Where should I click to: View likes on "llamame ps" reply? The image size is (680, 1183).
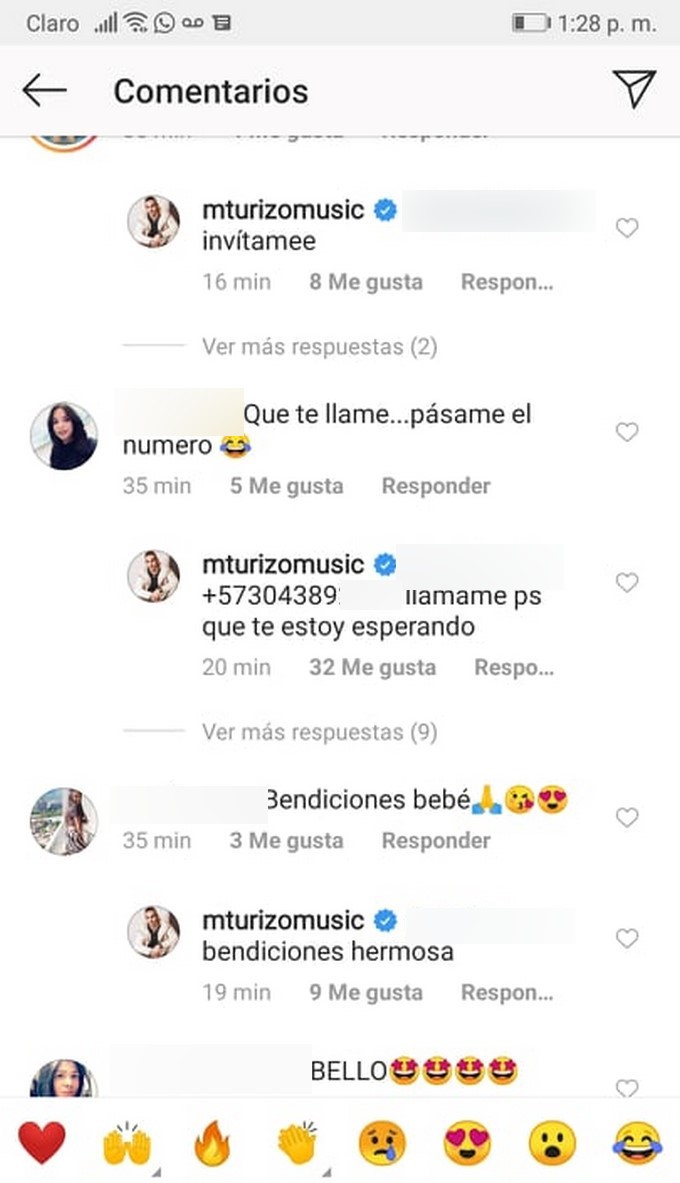coord(372,667)
